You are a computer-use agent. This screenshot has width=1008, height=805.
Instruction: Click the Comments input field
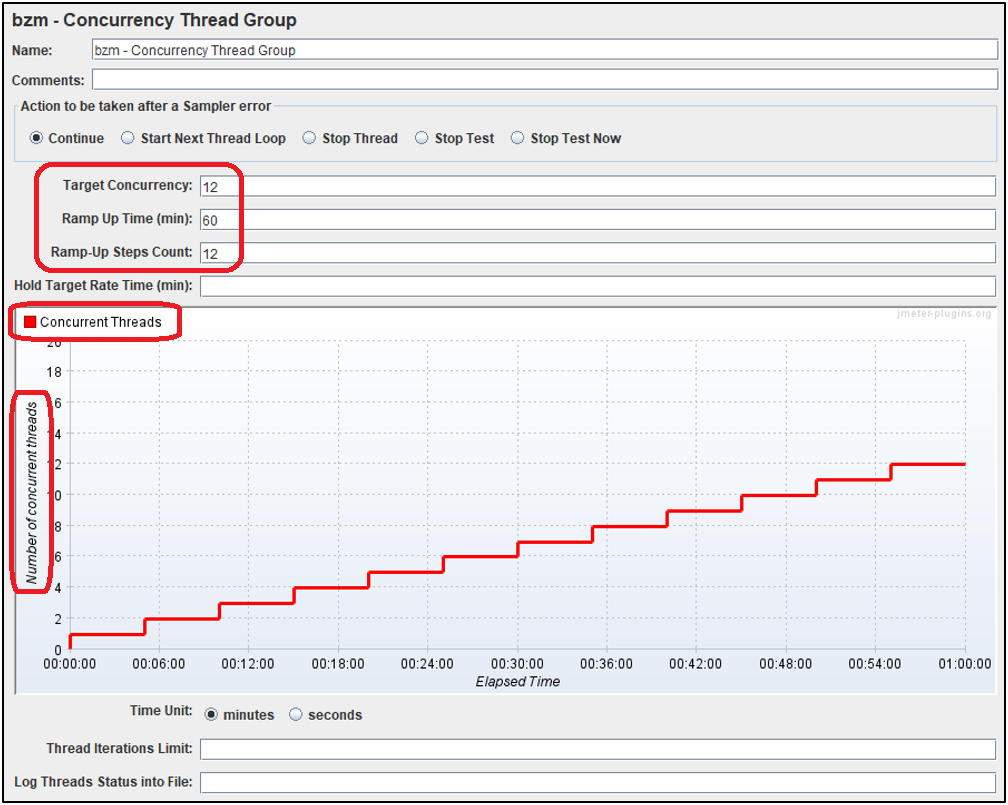(544, 80)
